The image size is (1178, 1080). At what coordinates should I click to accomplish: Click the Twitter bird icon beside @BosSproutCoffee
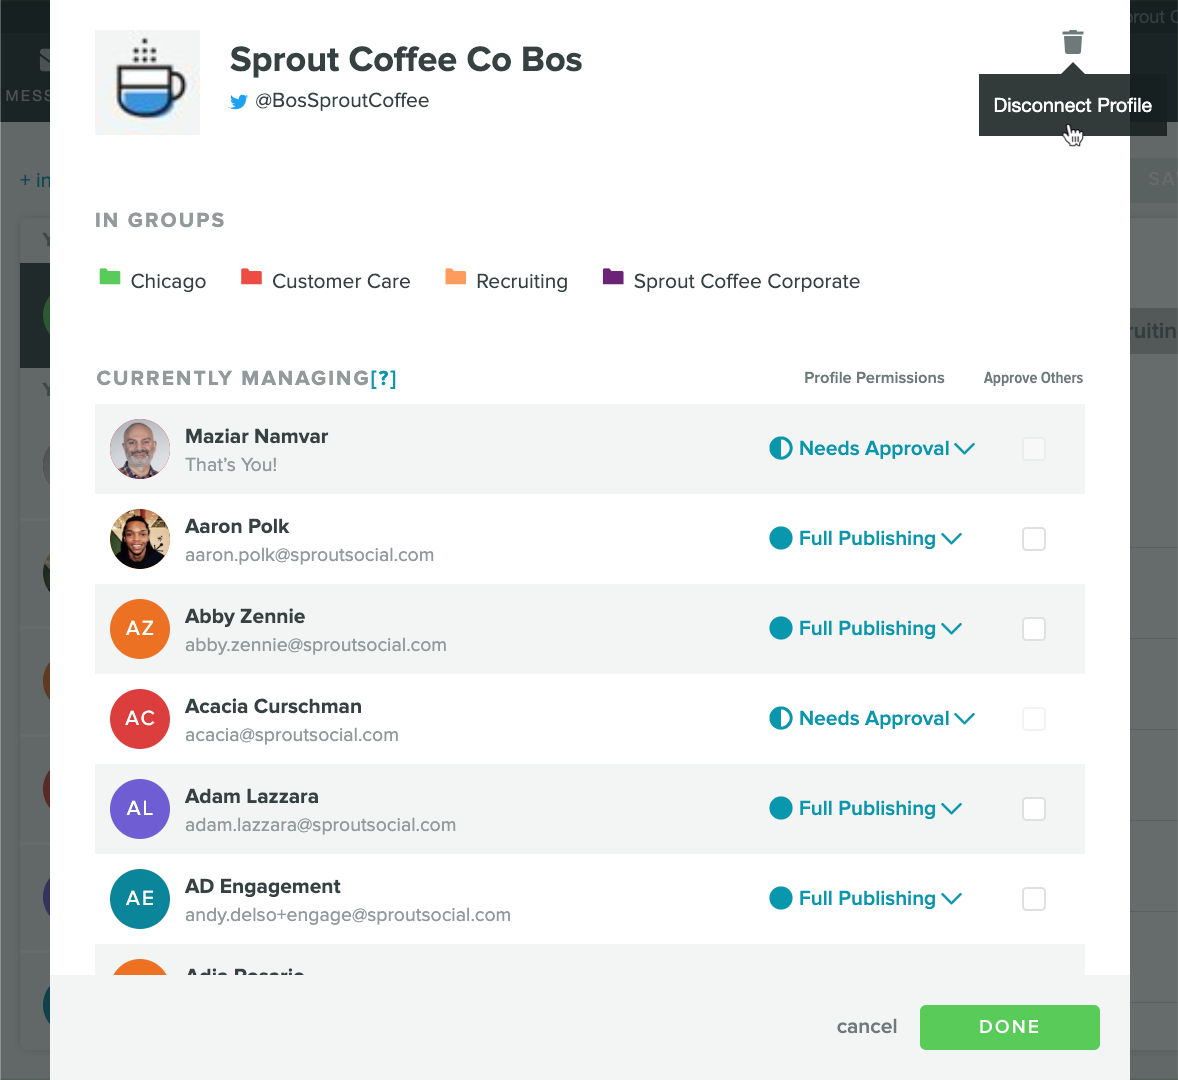tap(238, 101)
